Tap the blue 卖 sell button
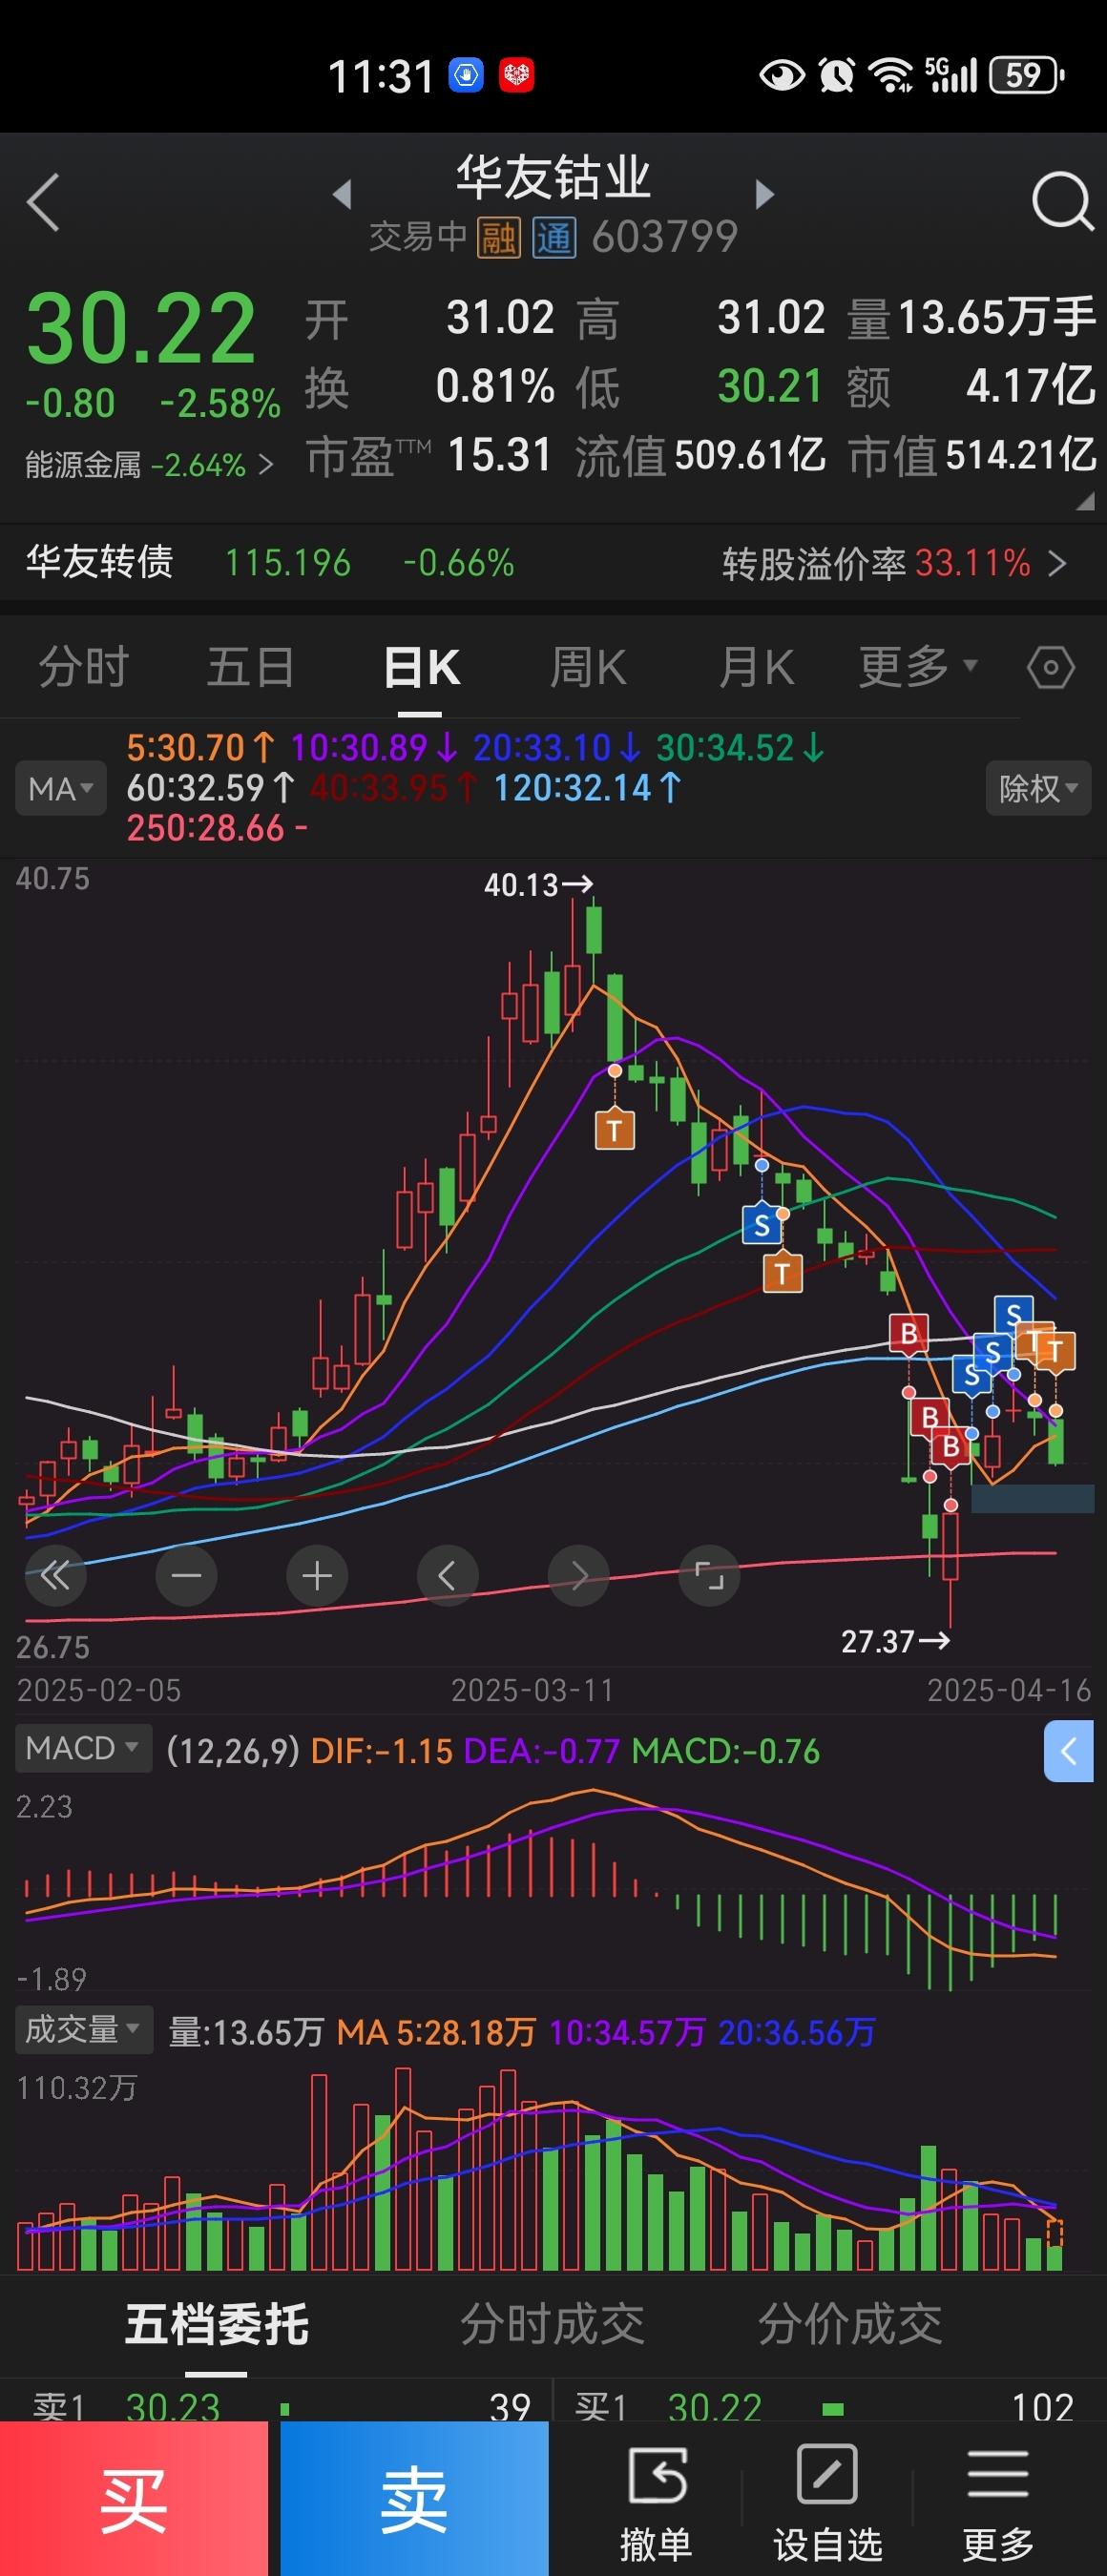Screen dimensions: 1107x2576 point(414,2498)
